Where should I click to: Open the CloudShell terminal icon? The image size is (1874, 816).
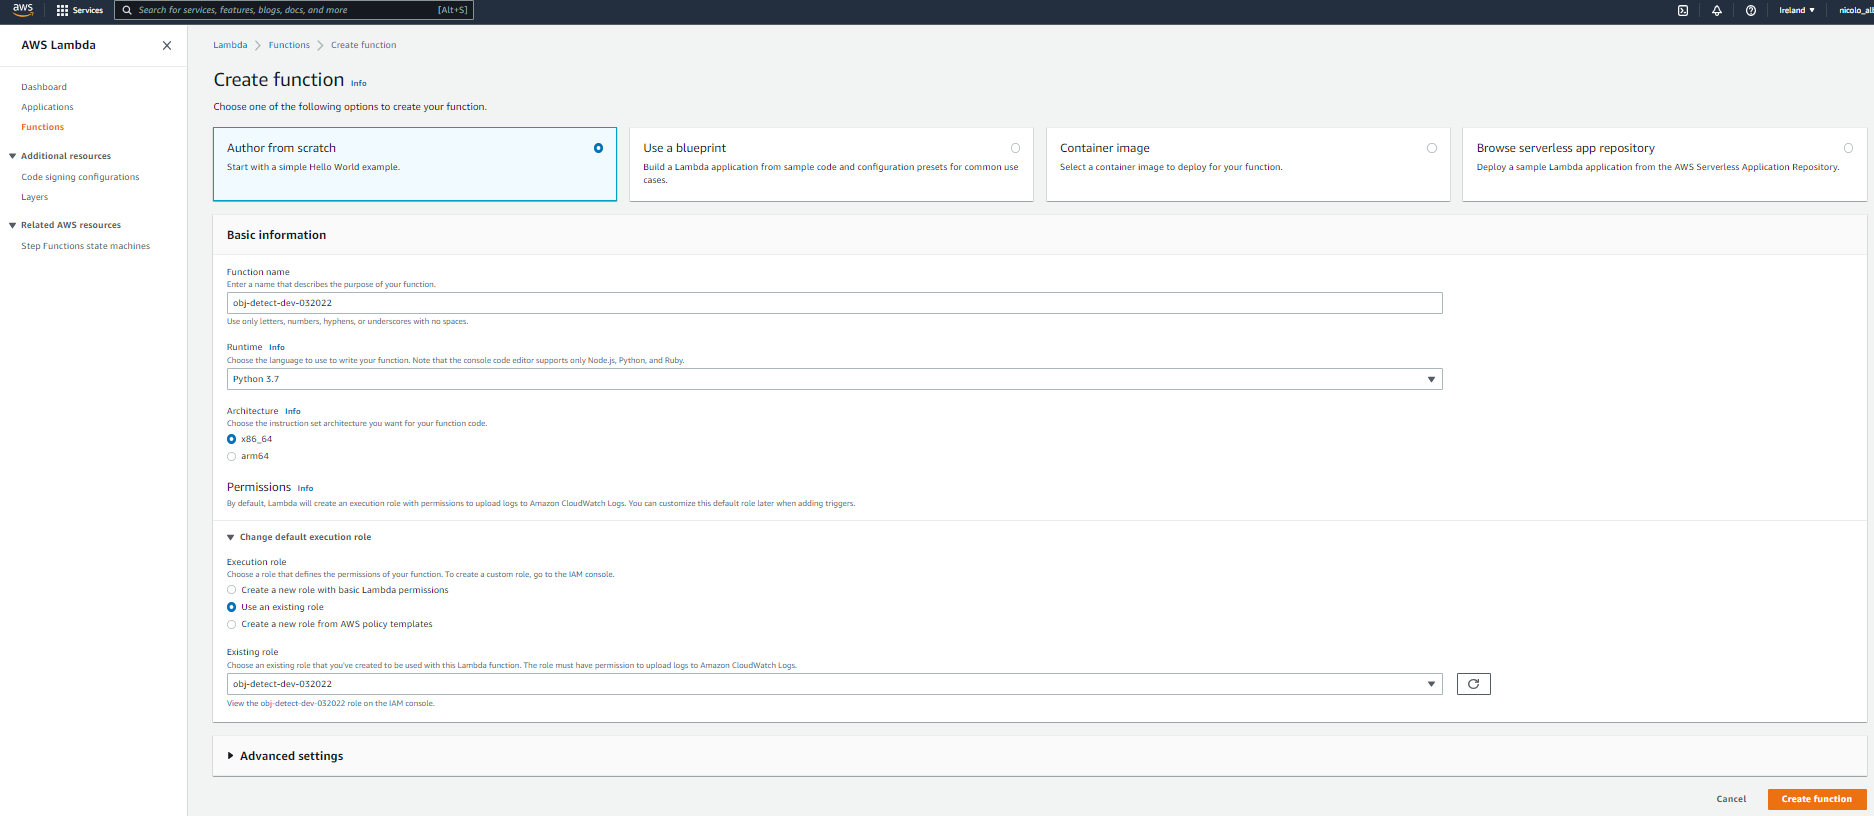[1683, 10]
